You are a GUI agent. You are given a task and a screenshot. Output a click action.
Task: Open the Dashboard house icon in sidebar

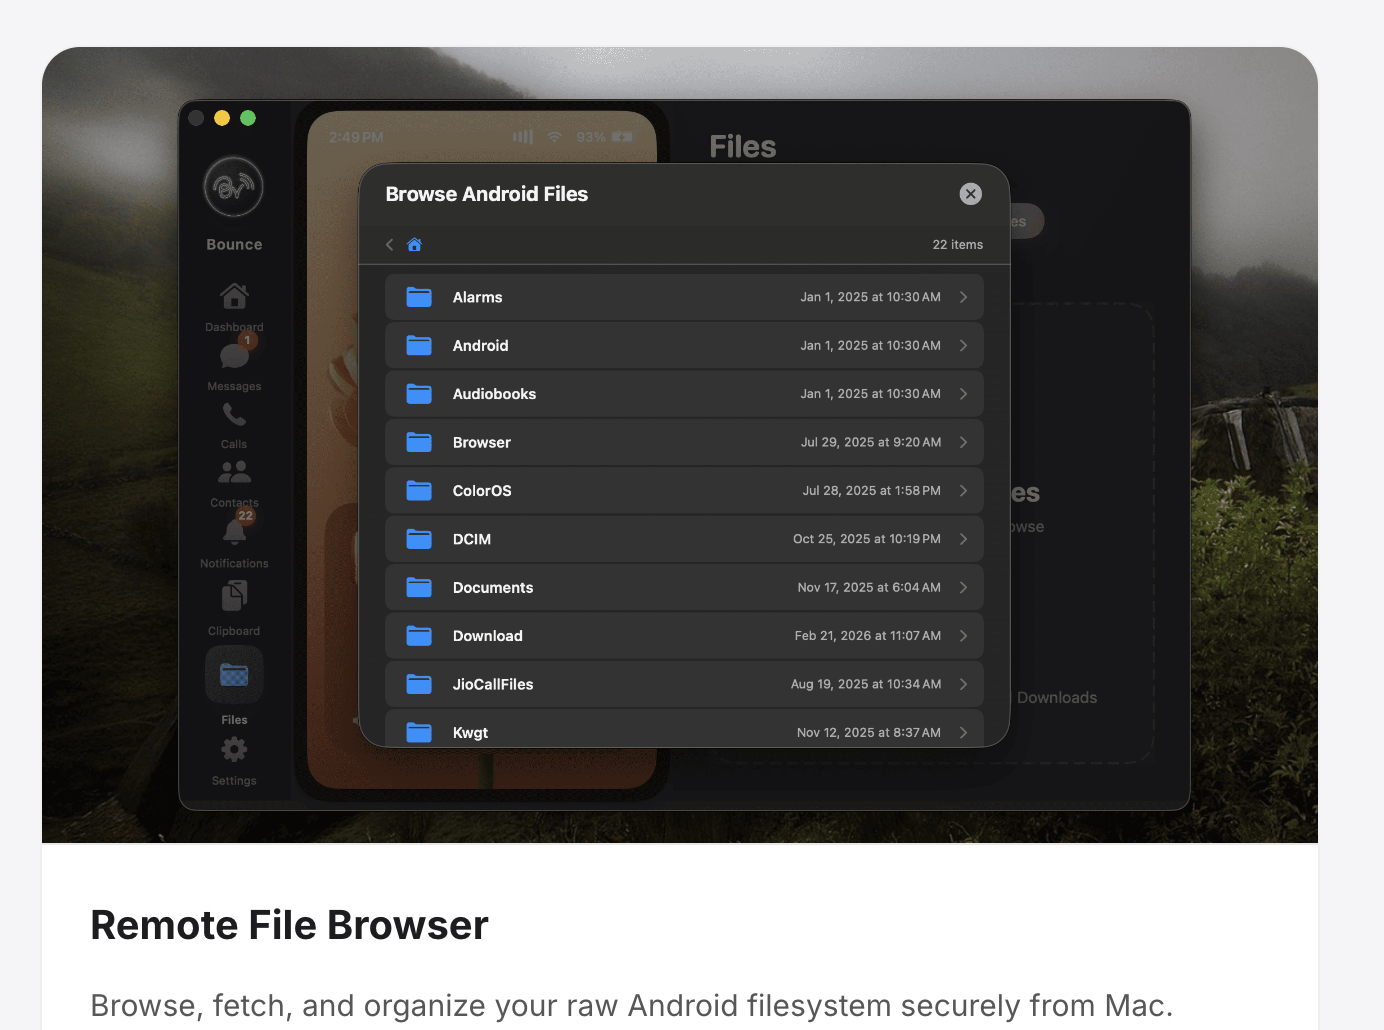pos(234,296)
